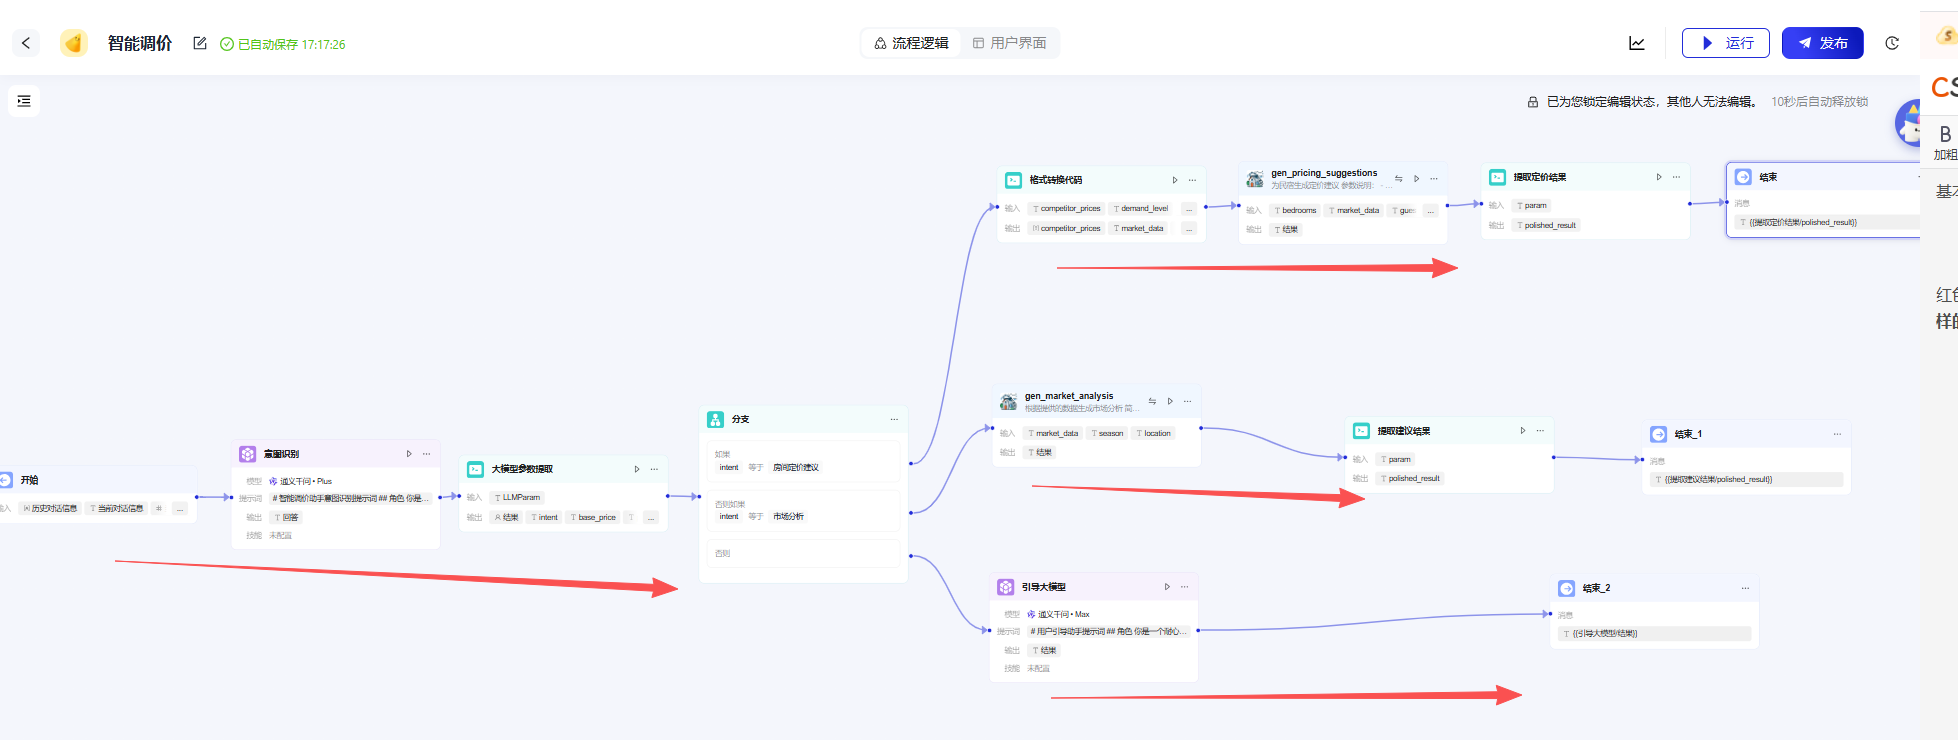Run the 格式转换代码 node alone
Screen dimensions: 1958x740
pyautogui.click(x=1175, y=180)
